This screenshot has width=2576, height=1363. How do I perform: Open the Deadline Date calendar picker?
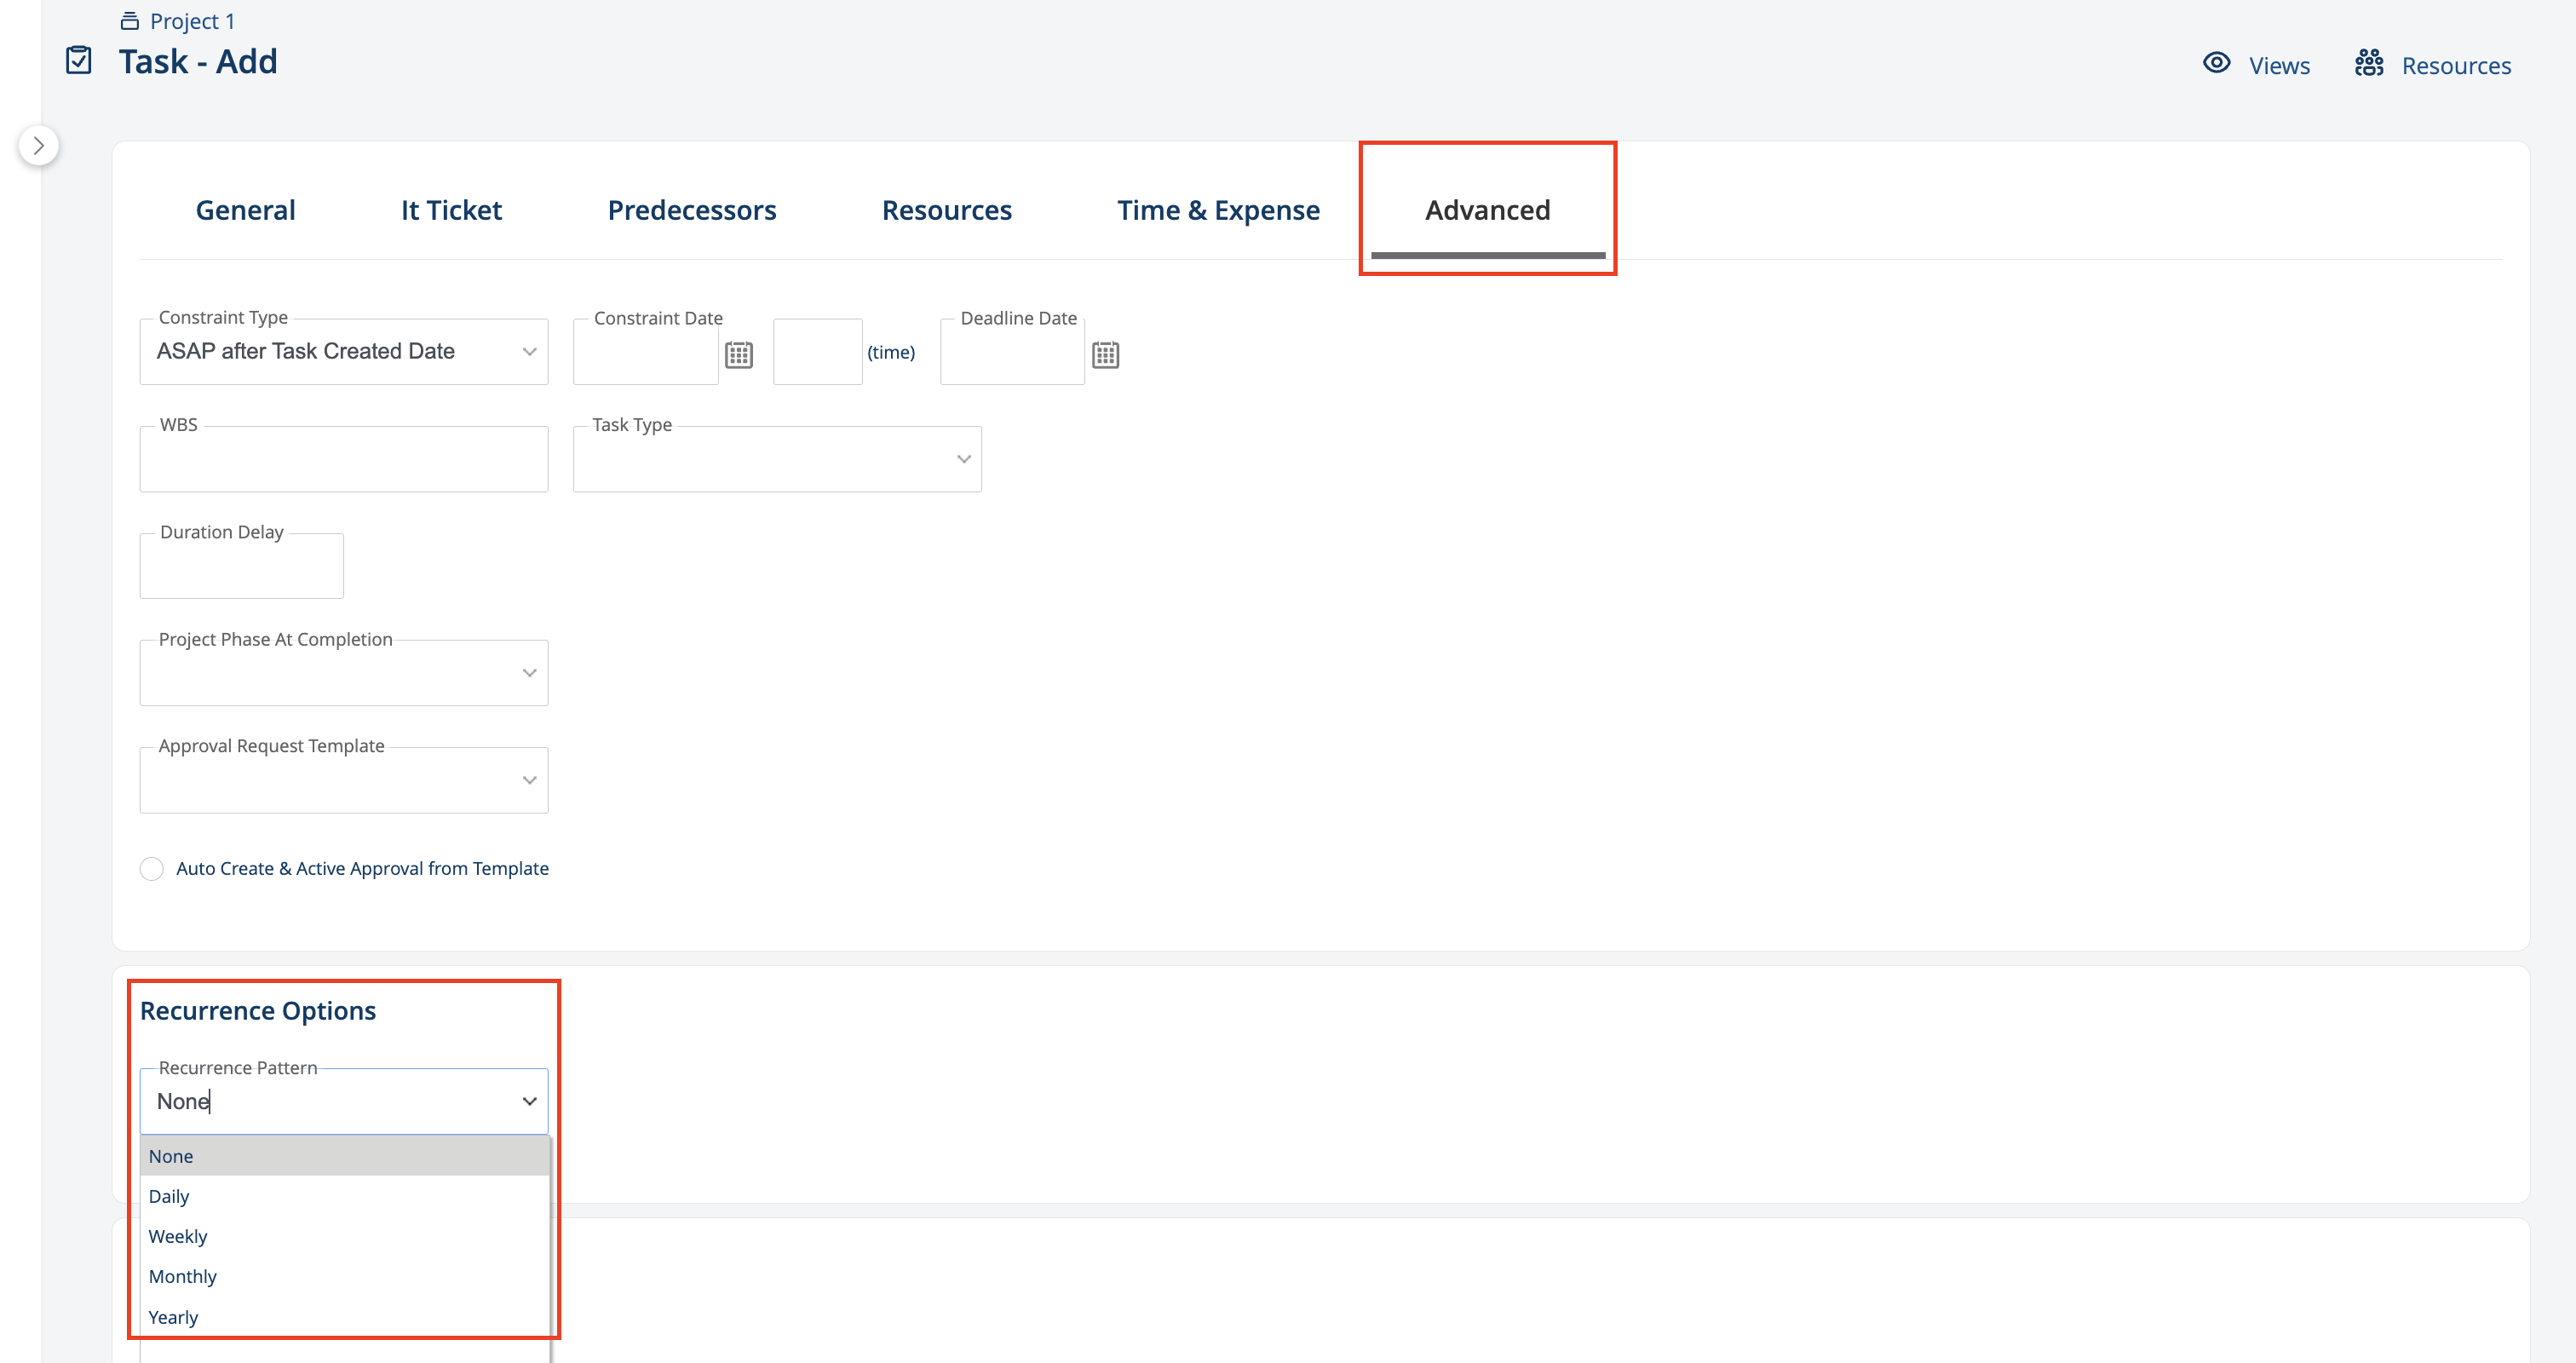(x=1105, y=355)
